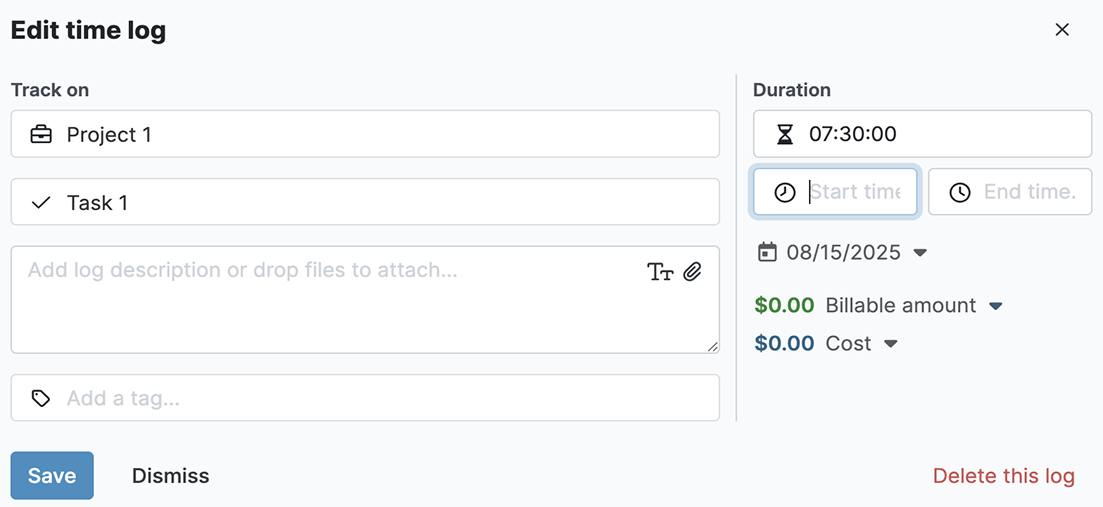1103x507 pixels.
Task: Click the briefcase icon beside Project 1
Action: click(x=41, y=134)
